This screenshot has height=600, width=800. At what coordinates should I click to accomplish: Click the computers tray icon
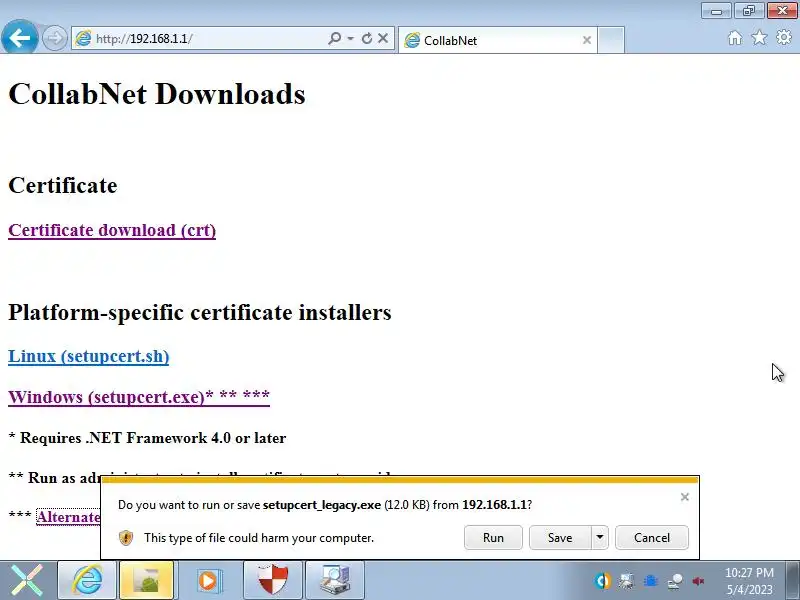(627, 581)
